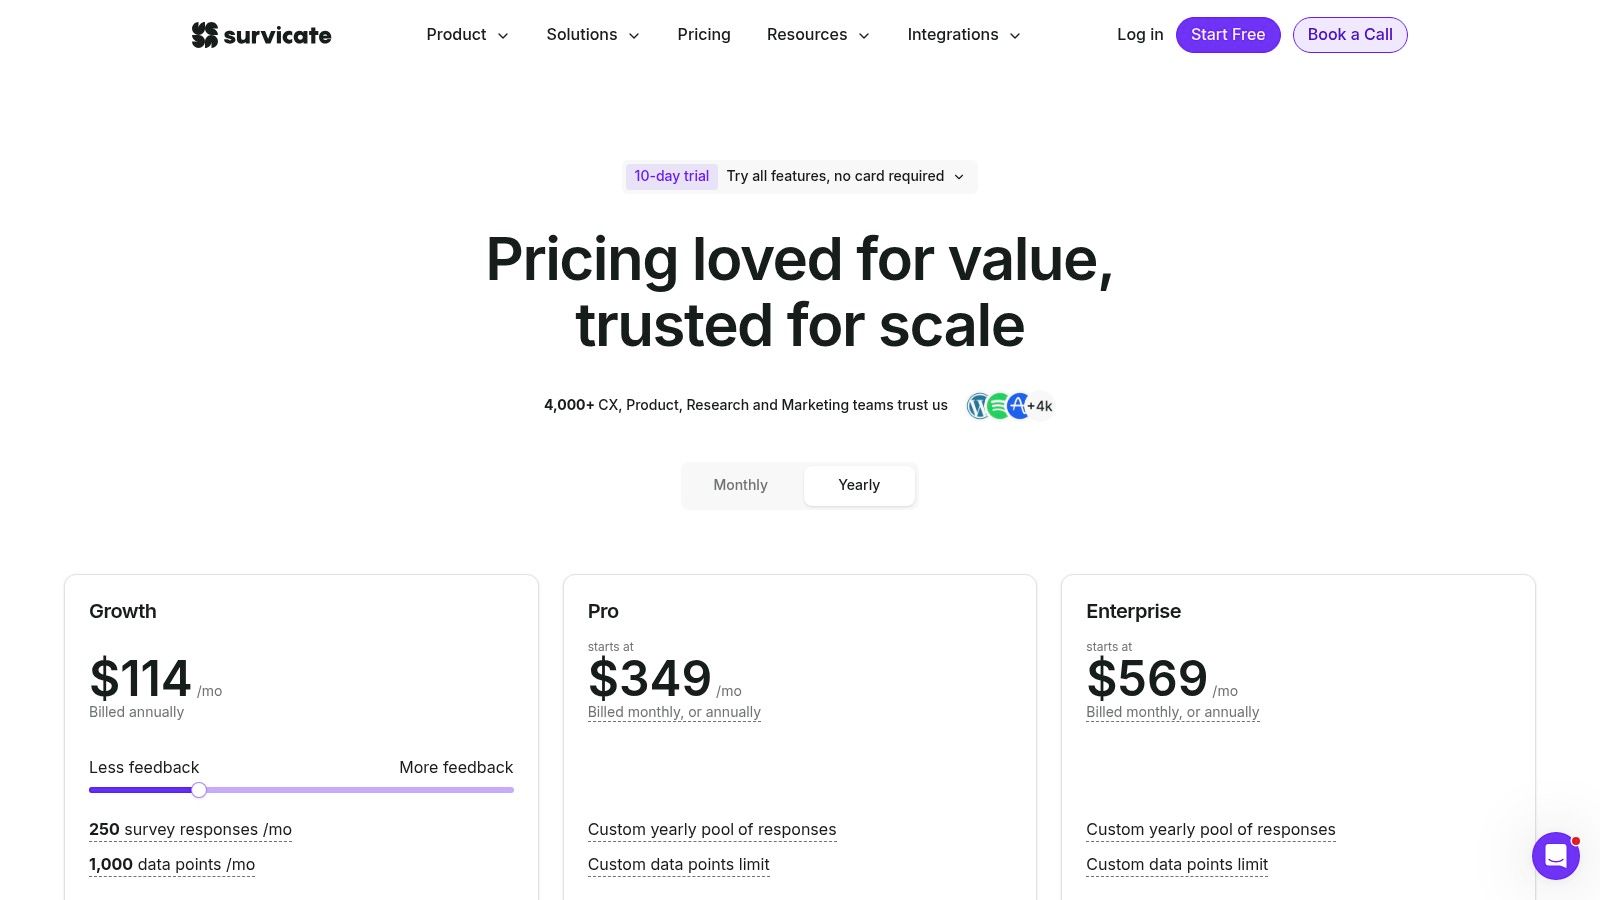Keep billing on Yearly
1600x900 pixels.
(859, 485)
